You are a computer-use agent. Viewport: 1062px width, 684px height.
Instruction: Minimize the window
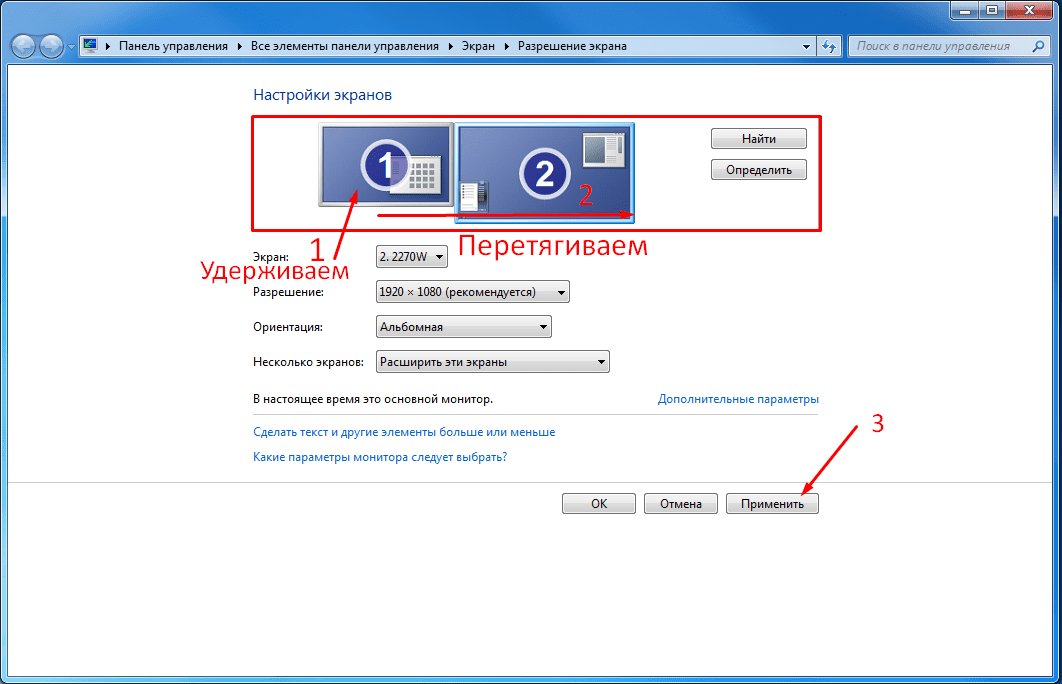(x=965, y=10)
